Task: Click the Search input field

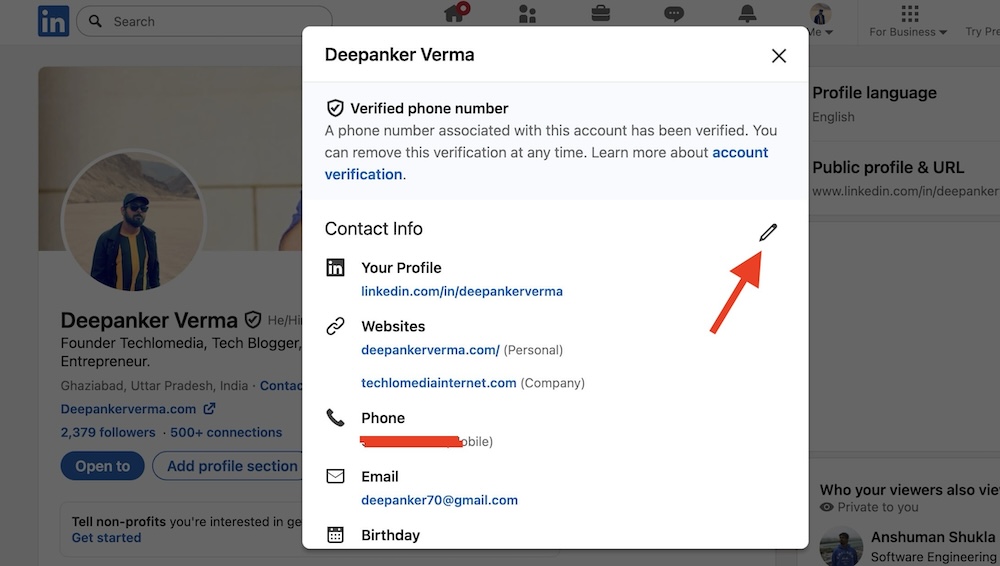Action: click(x=204, y=21)
